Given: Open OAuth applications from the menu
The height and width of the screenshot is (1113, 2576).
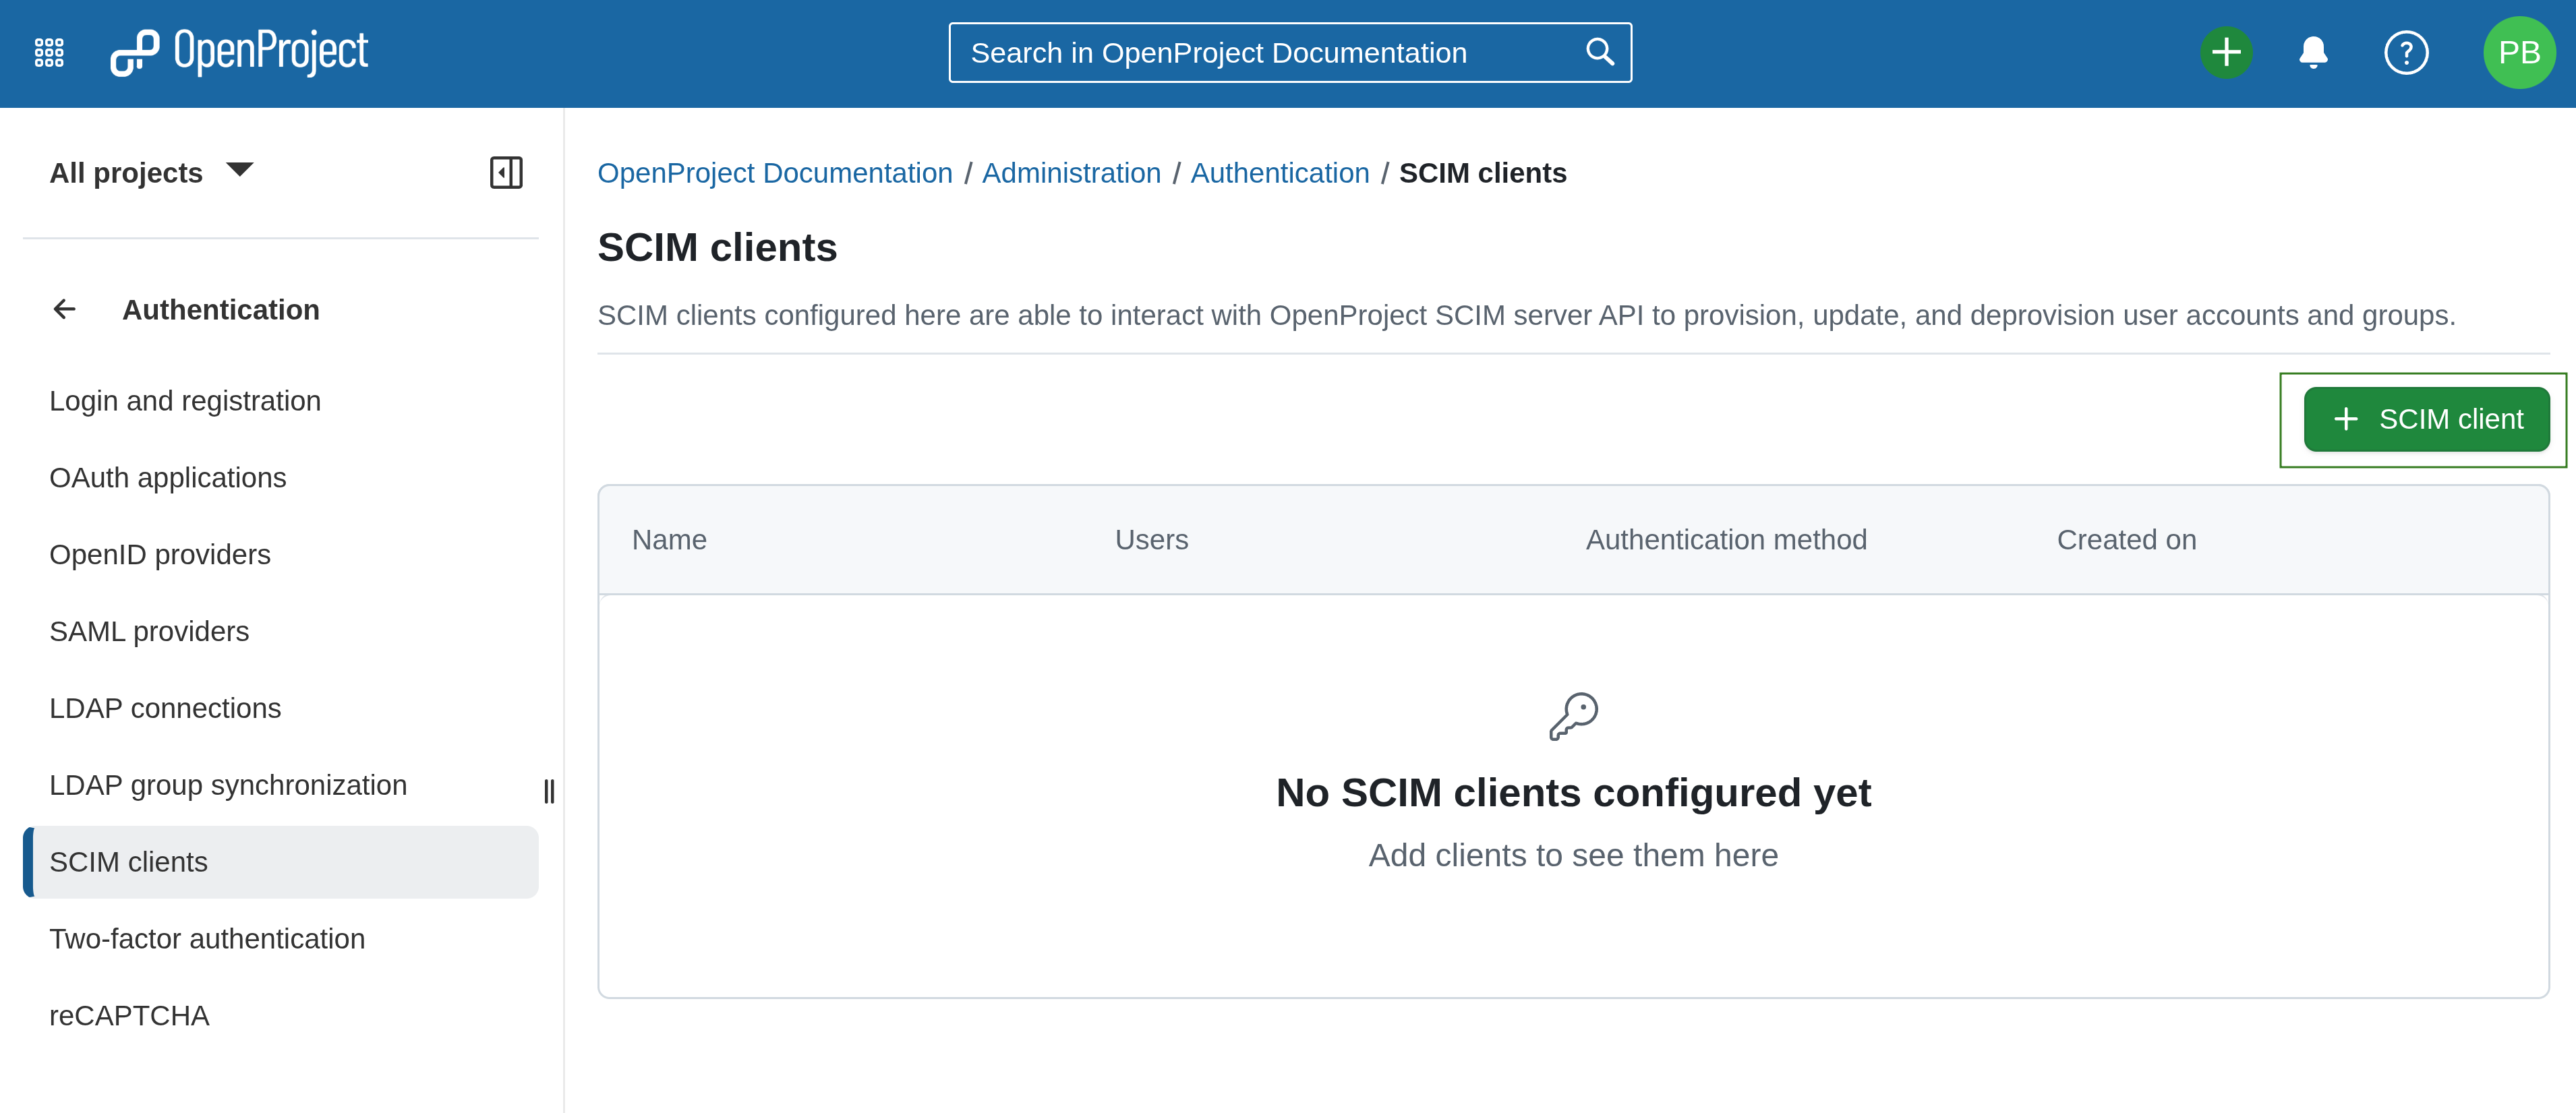Looking at the screenshot, I should [168, 477].
